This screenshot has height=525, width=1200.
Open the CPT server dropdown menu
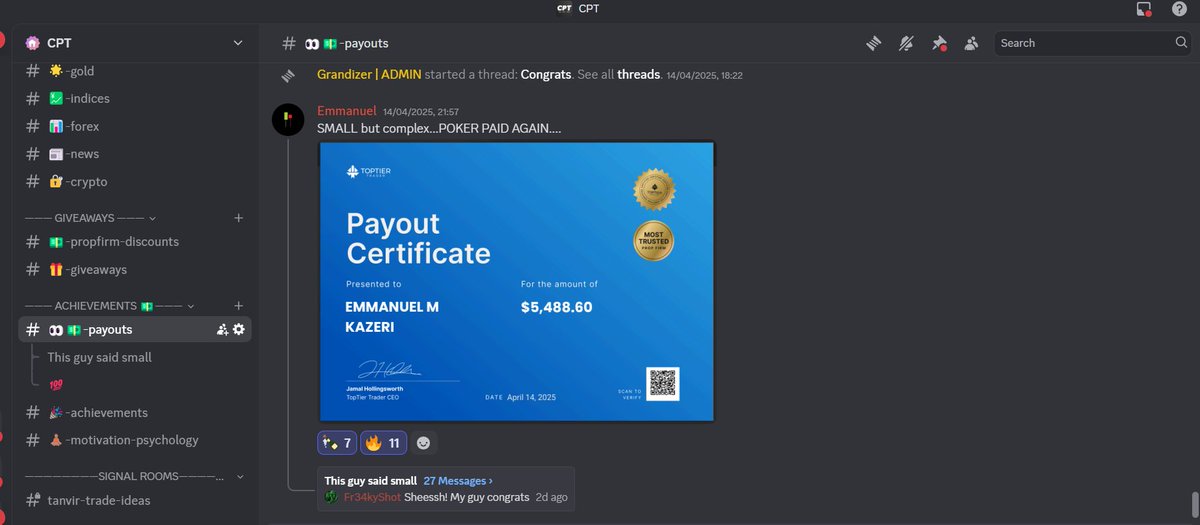pyautogui.click(x=237, y=43)
